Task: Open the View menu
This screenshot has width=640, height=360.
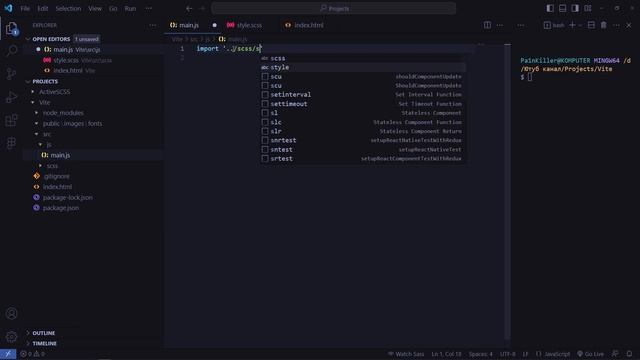Action: 95,8
